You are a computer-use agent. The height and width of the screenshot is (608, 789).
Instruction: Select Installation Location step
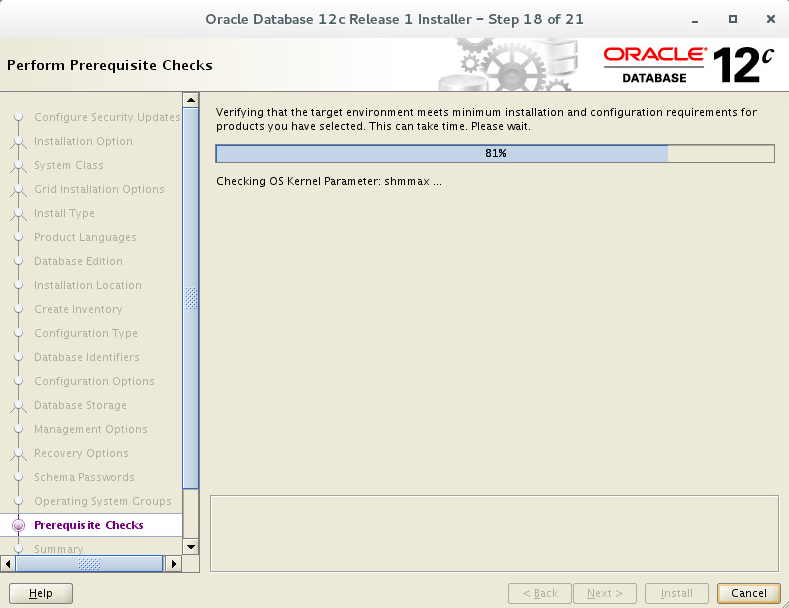click(x=88, y=285)
